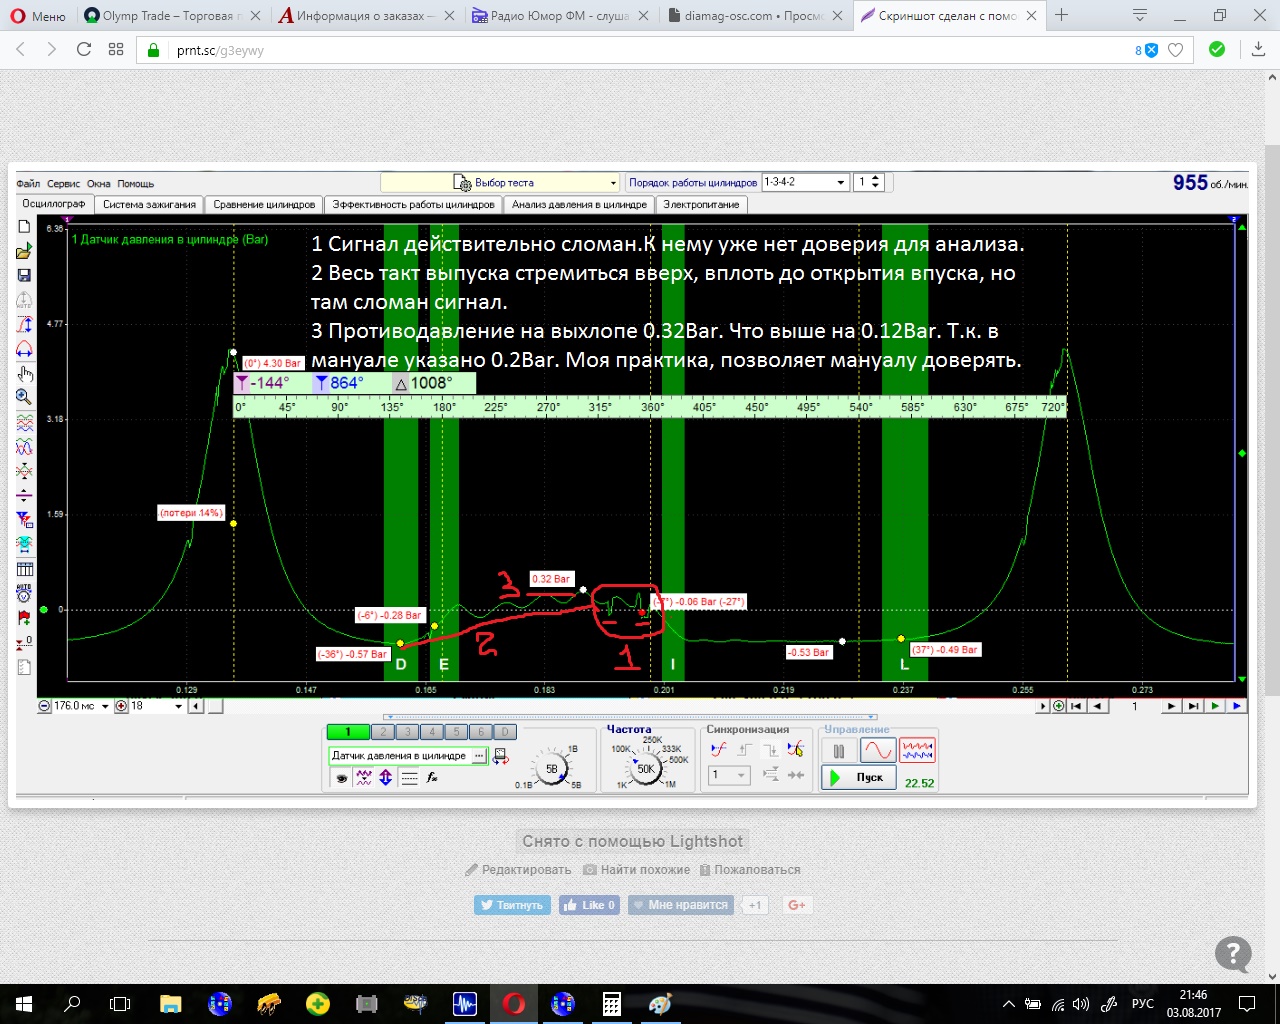Jump to first frame using skip-back icon
This screenshot has width=1280, height=1024.
pos(1077,706)
